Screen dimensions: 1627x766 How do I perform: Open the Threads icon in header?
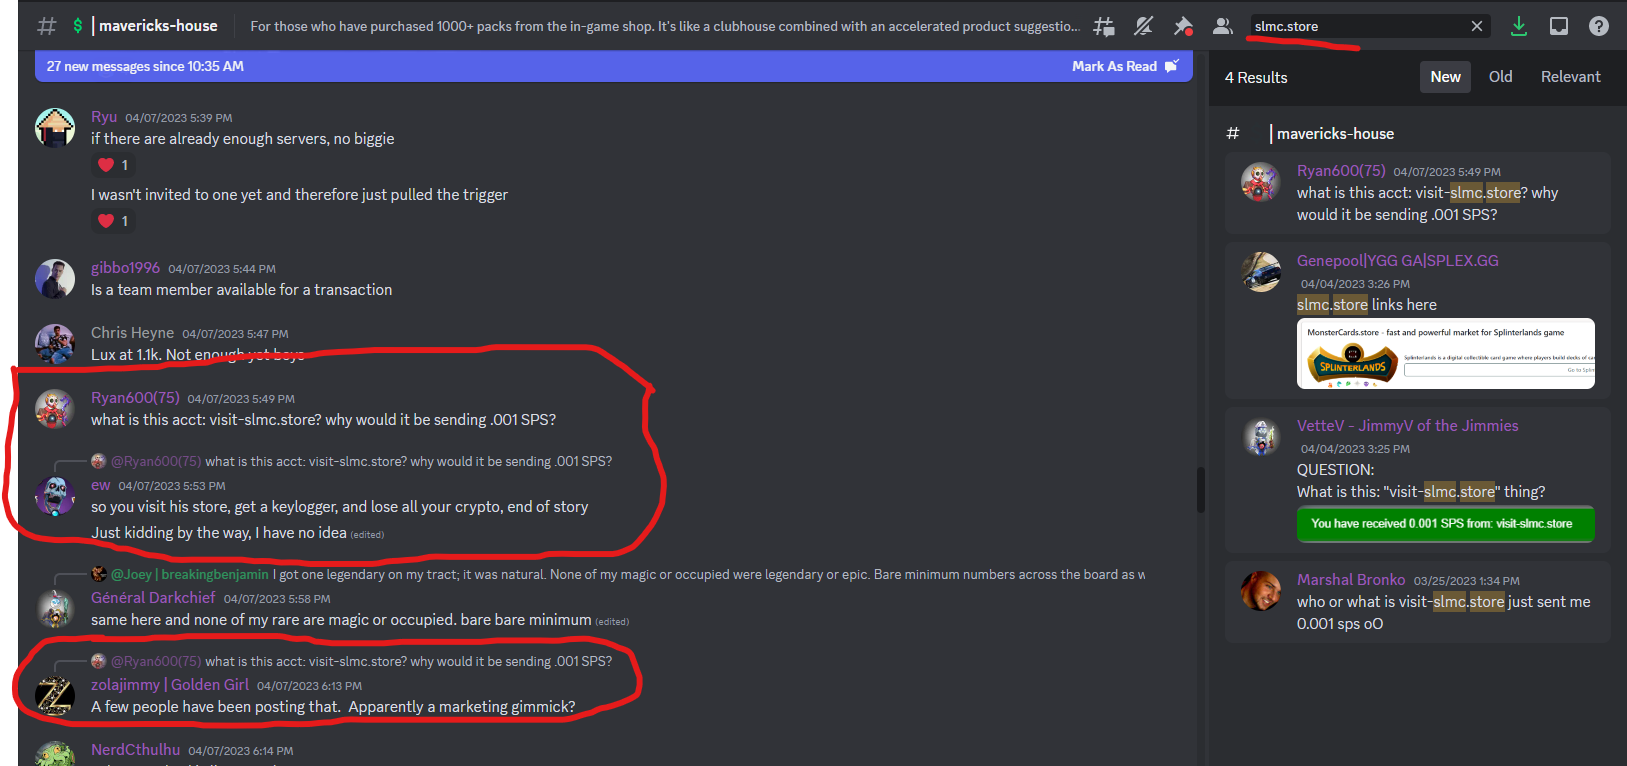click(1104, 26)
